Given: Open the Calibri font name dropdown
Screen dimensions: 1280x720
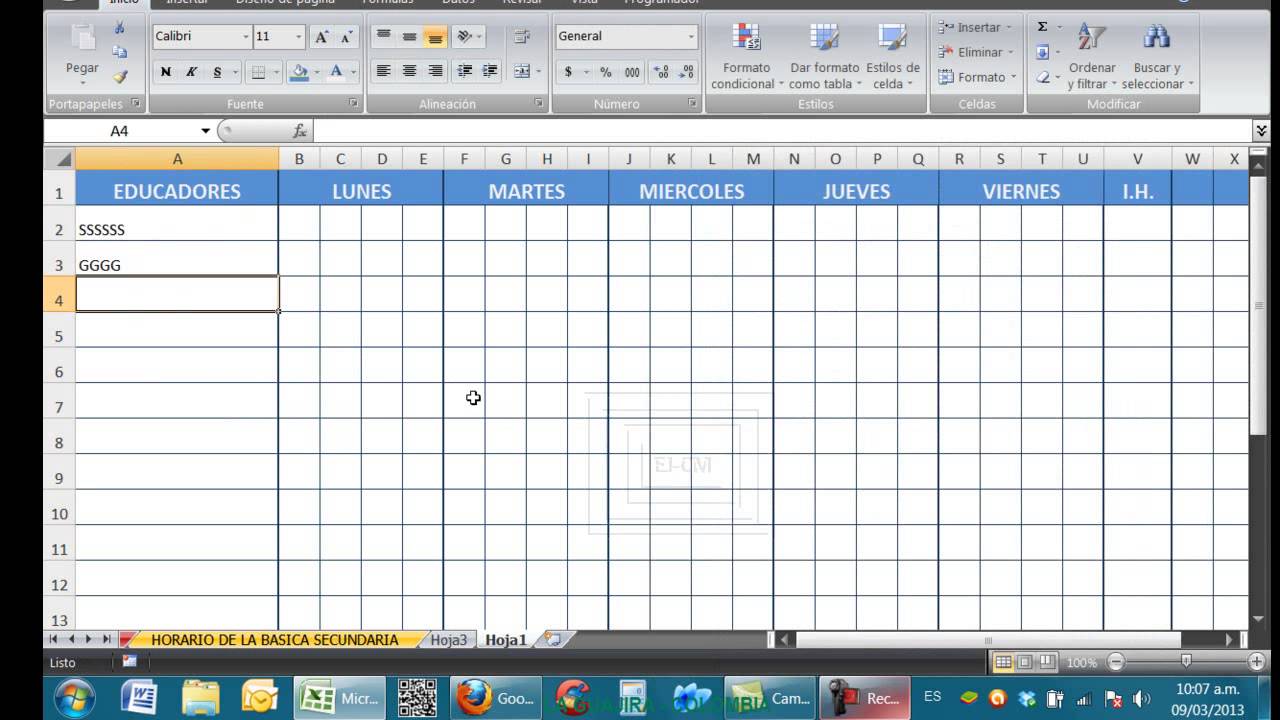Looking at the screenshot, I should pyautogui.click(x=246, y=37).
